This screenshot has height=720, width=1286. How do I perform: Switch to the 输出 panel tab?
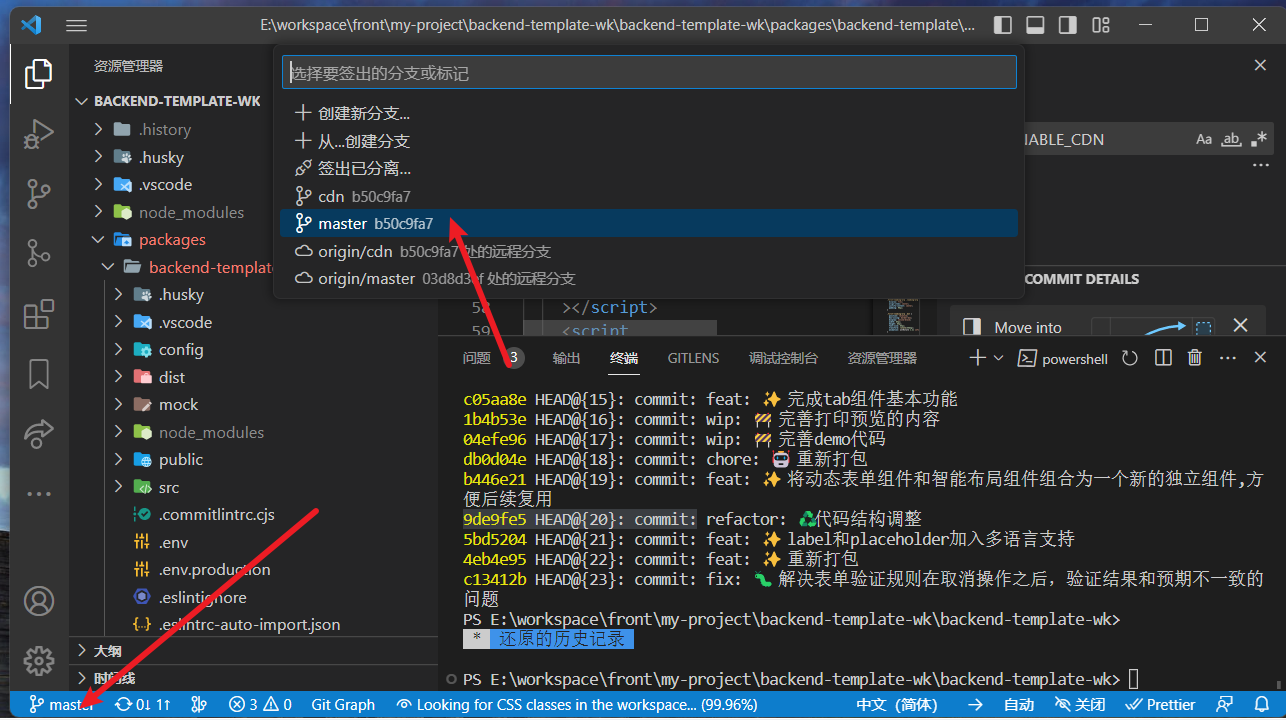[566, 358]
